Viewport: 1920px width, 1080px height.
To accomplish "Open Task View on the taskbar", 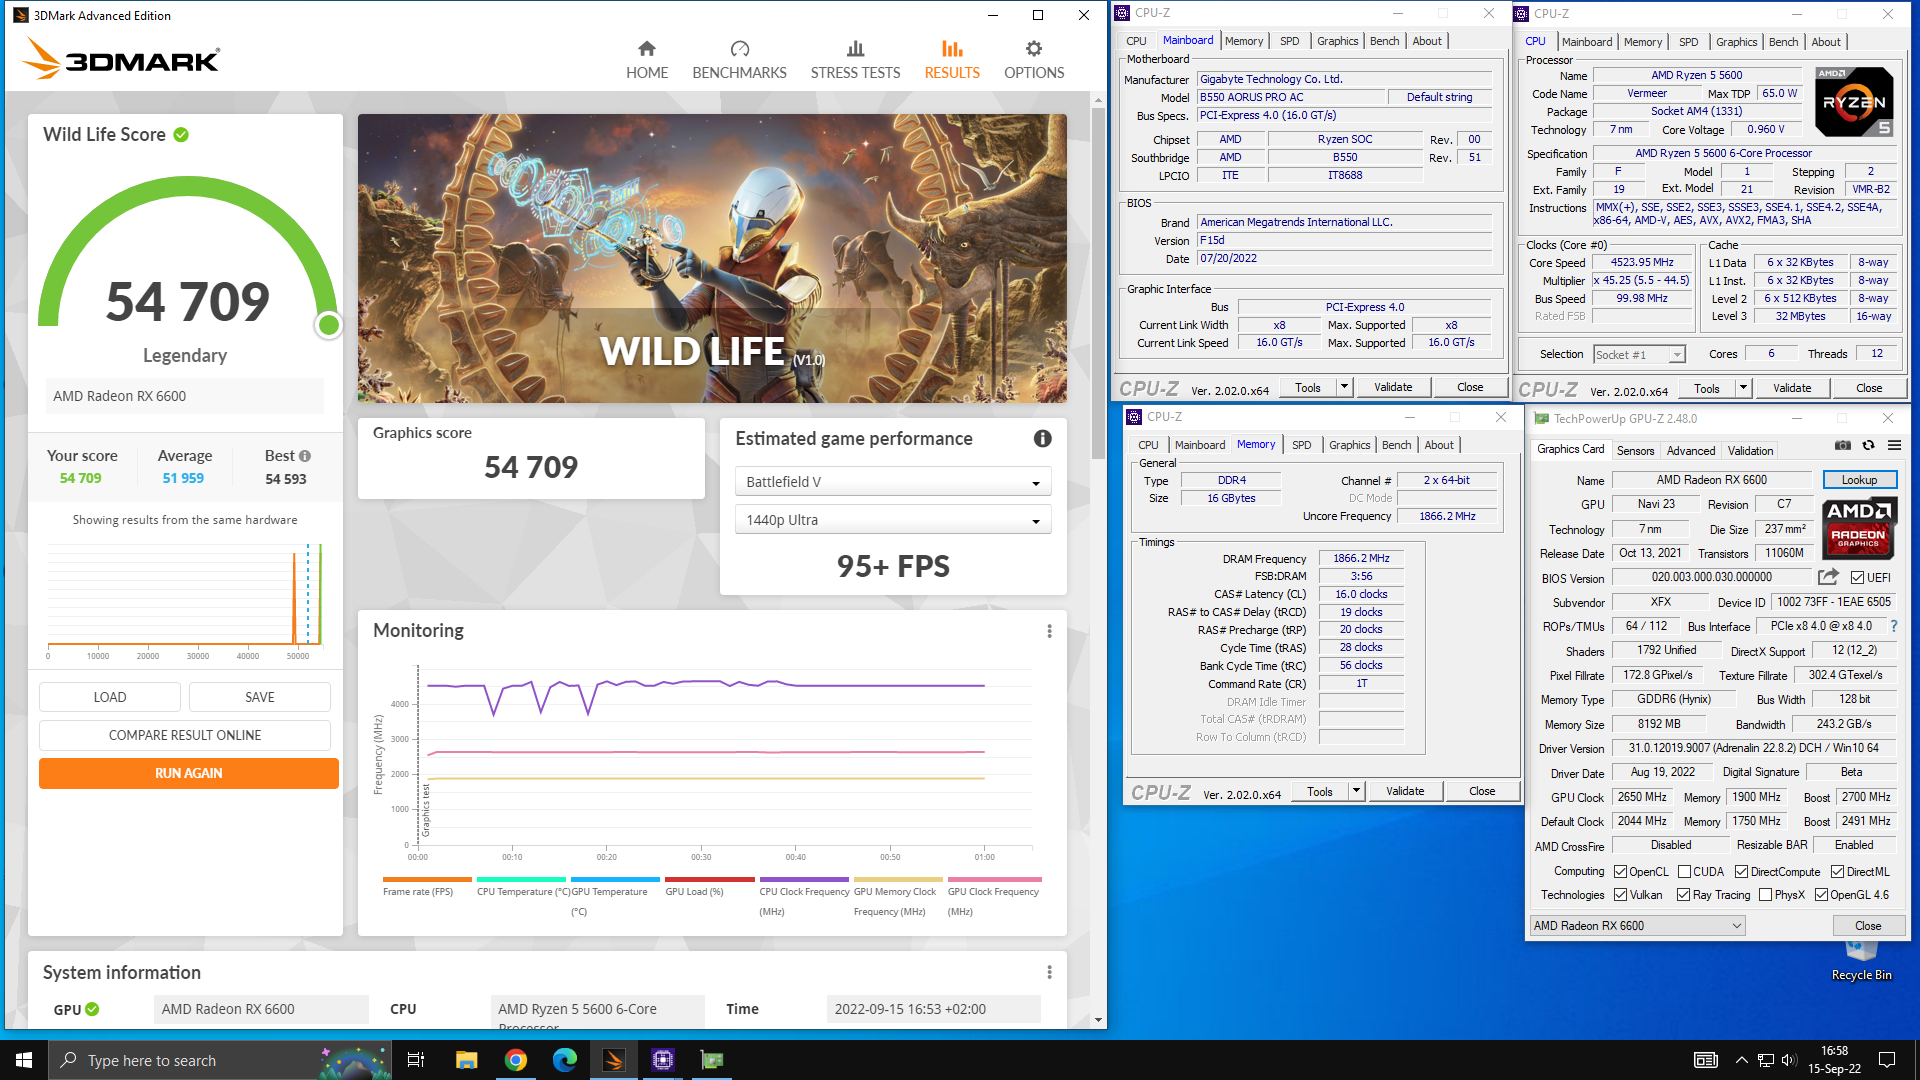I will click(416, 1060).
